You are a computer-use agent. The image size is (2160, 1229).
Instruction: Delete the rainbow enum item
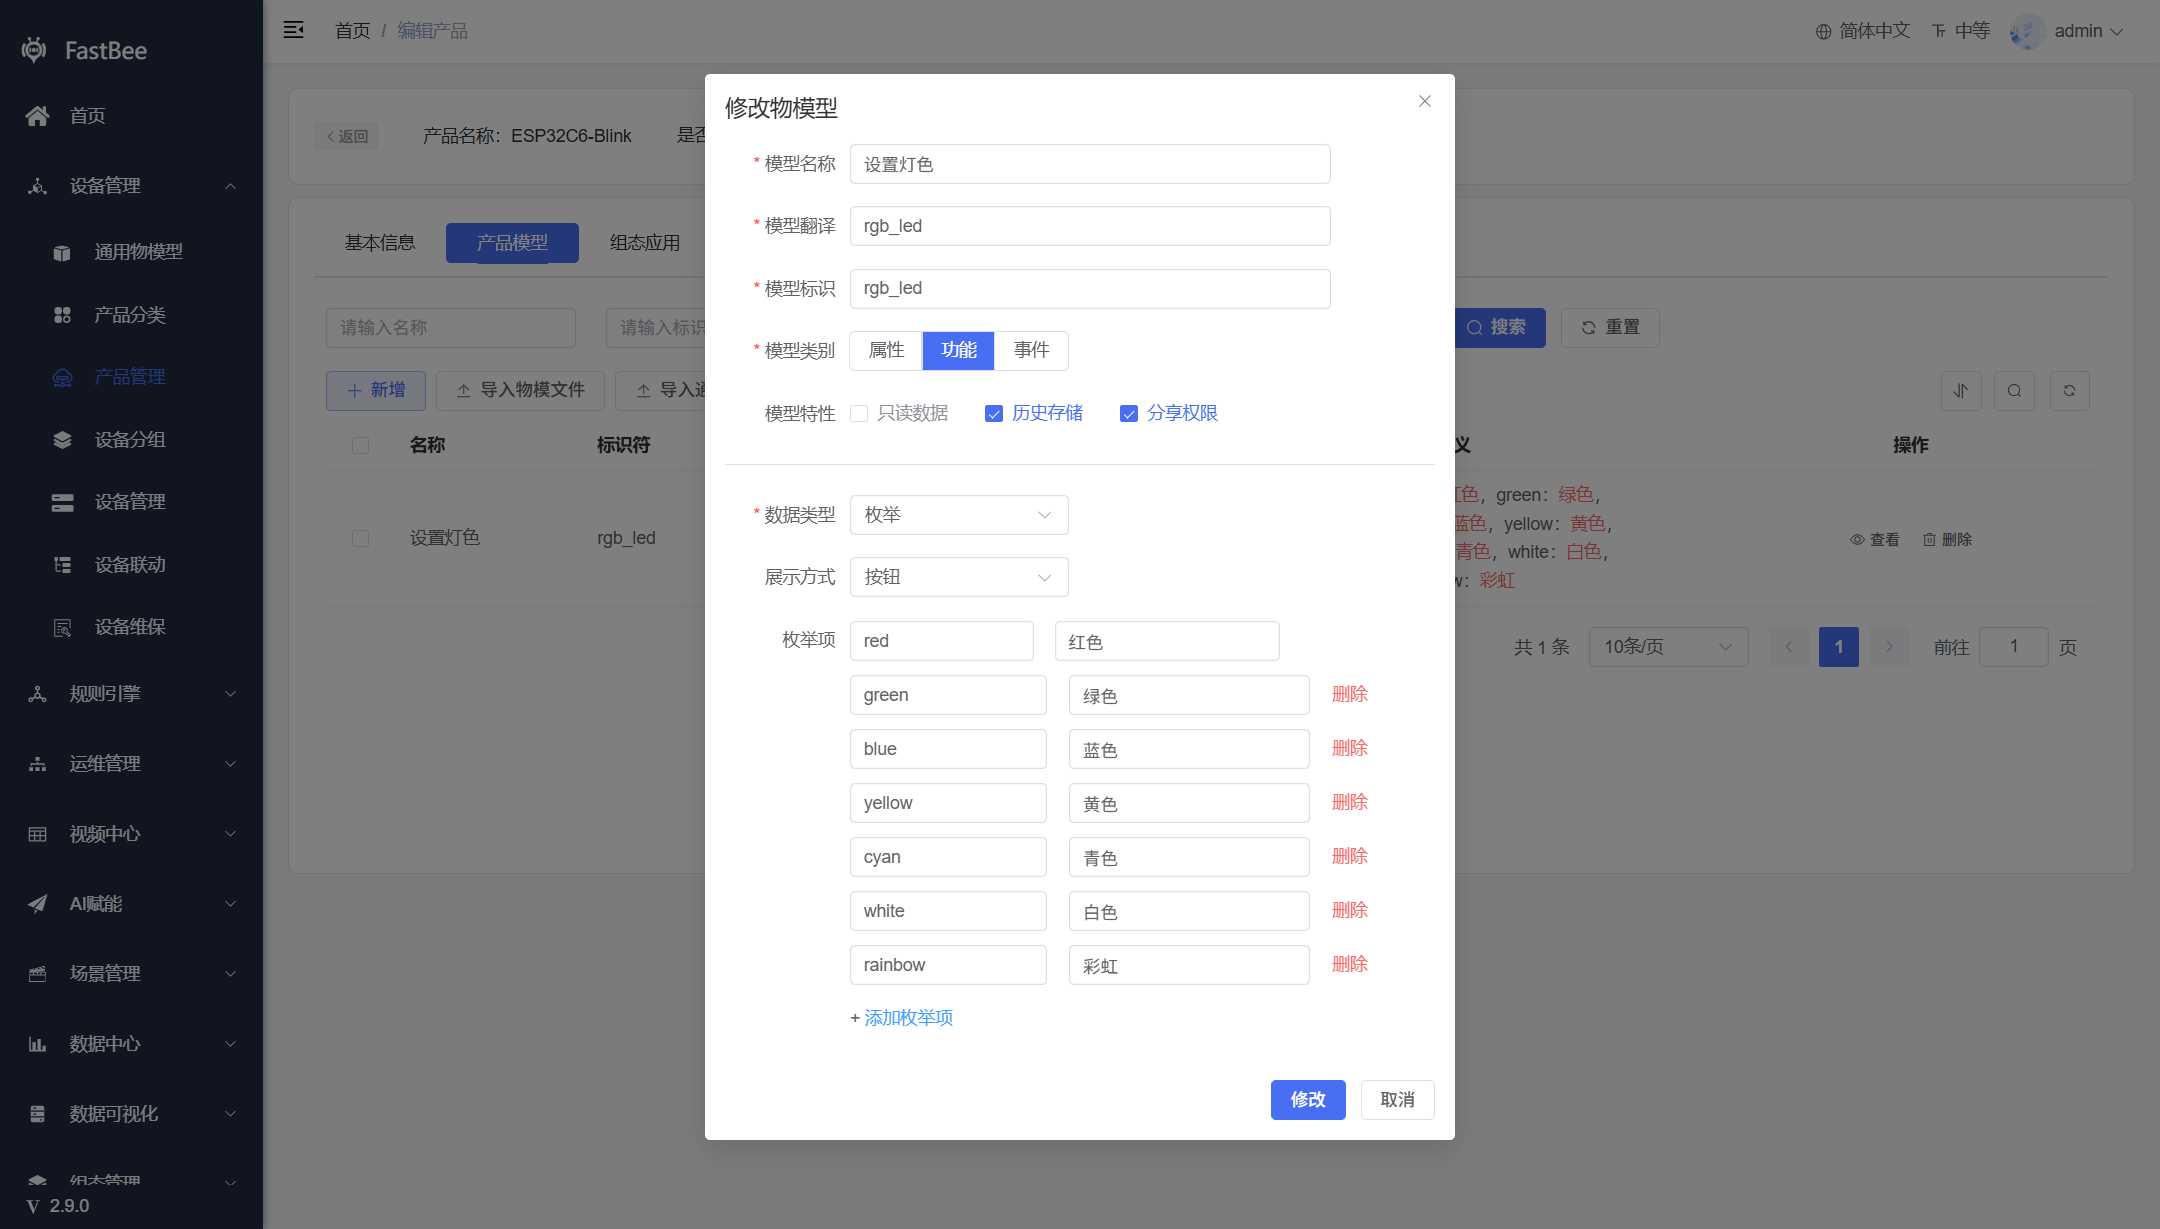tap(1349, 964)
